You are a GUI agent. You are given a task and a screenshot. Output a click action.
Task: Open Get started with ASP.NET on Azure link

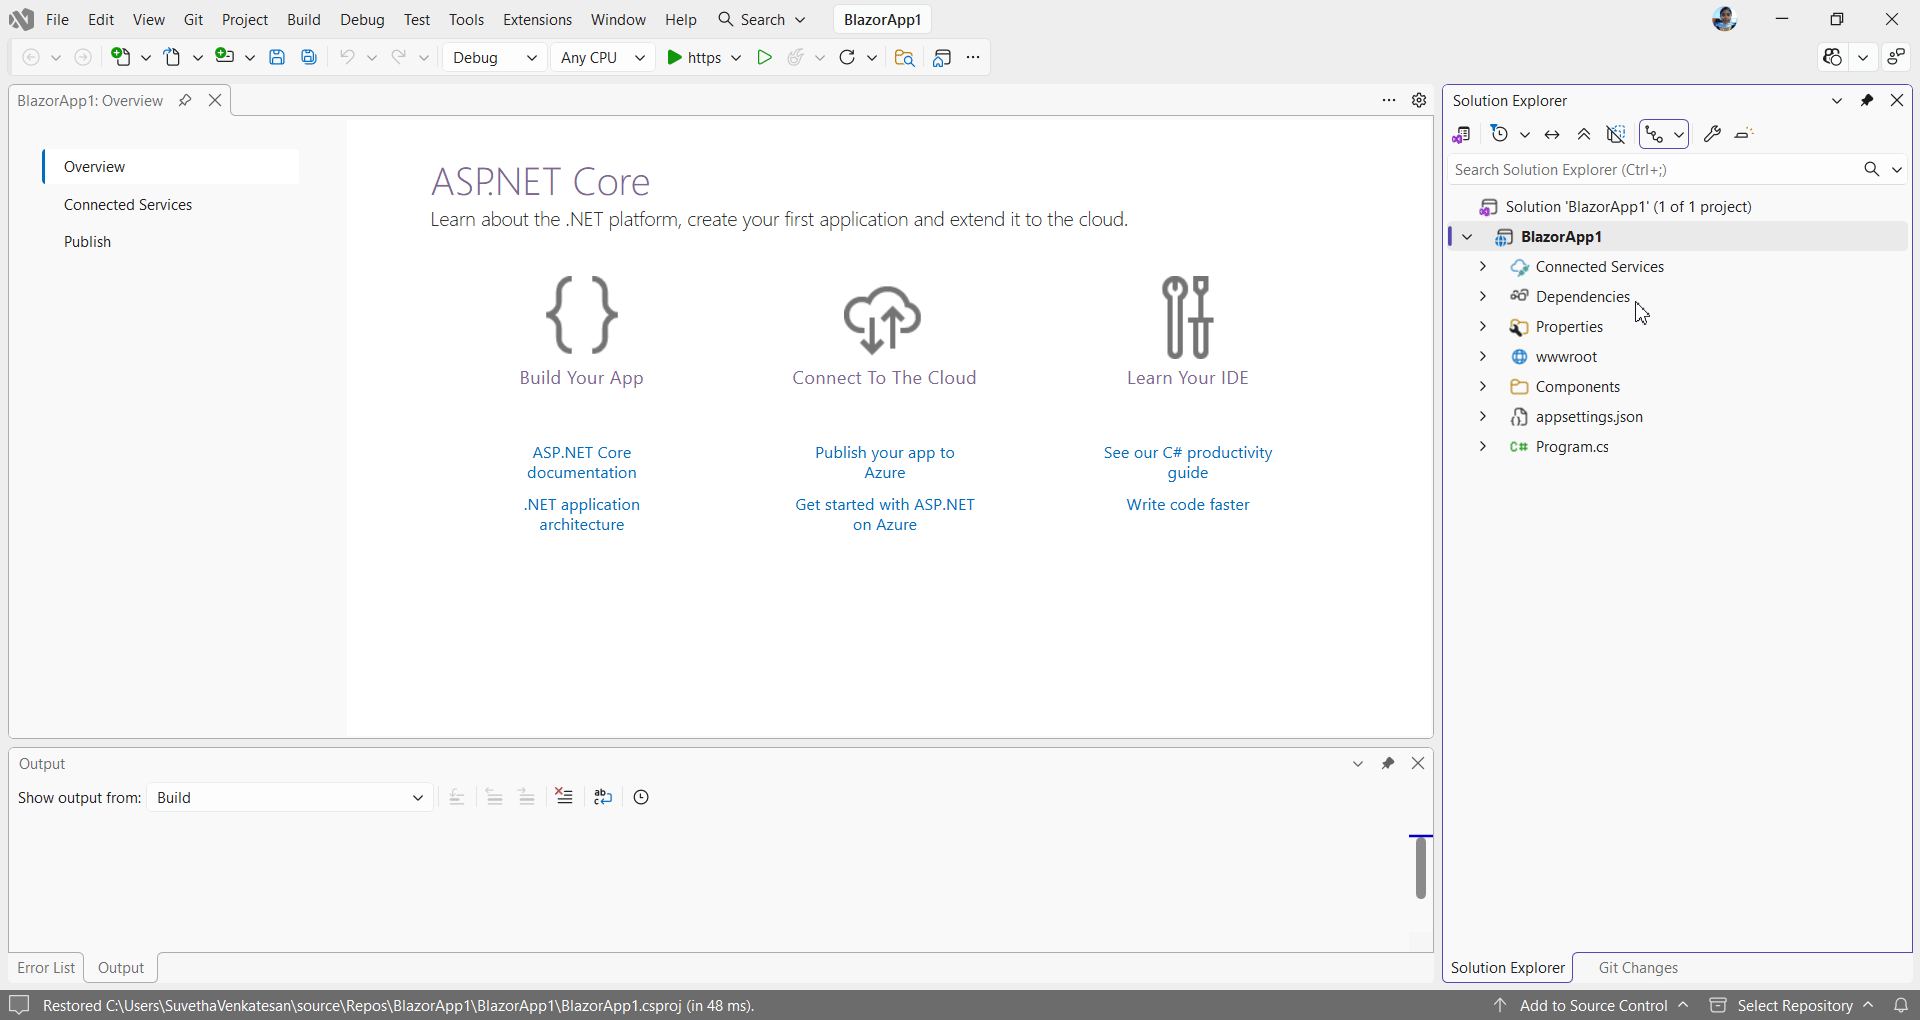tap(885, 515)
